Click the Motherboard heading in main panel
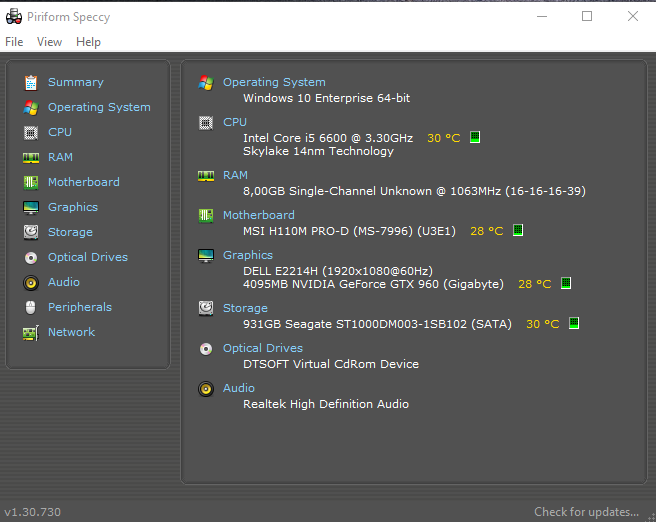Screen dimensions: 656x522 258,215
